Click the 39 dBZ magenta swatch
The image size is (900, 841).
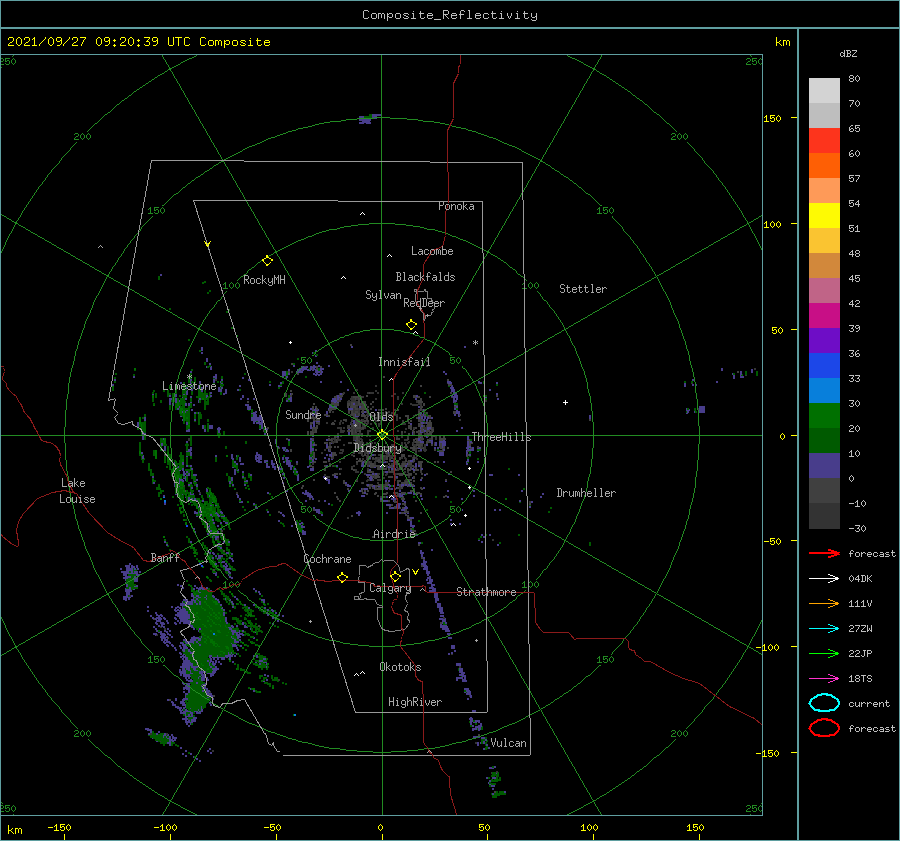click(824, 316)
